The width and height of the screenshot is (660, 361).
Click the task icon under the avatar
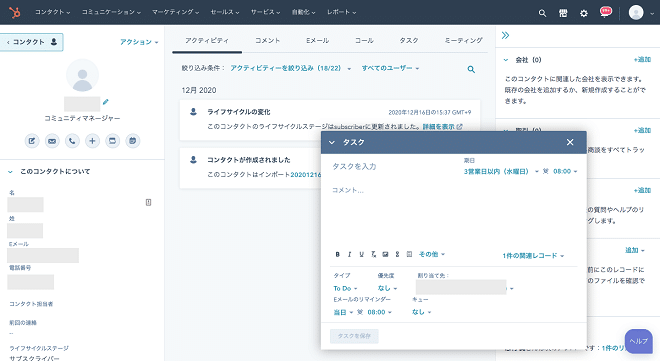coord(112,141)
